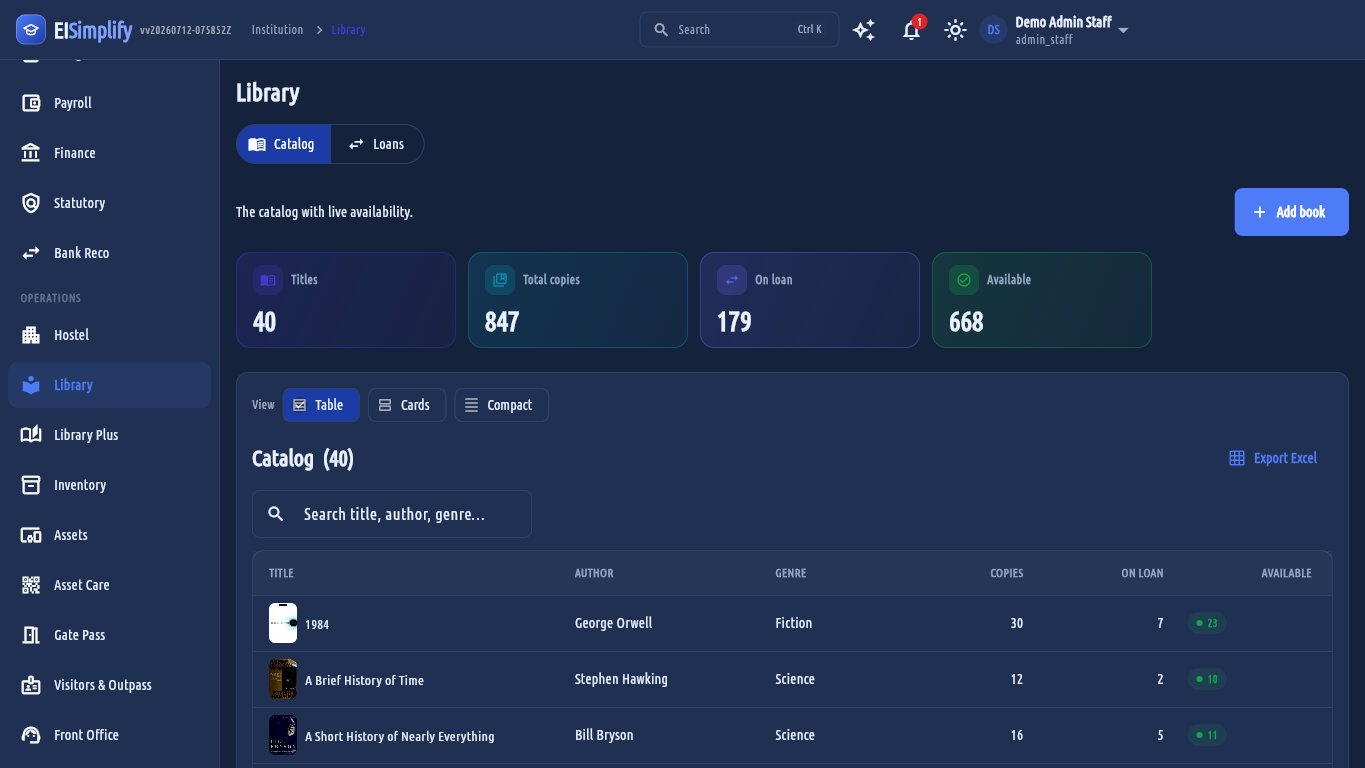The image size is (1365, 768).
Task: Sort by the AVAILABLE column header
Action: click(x=1286, y=573)
